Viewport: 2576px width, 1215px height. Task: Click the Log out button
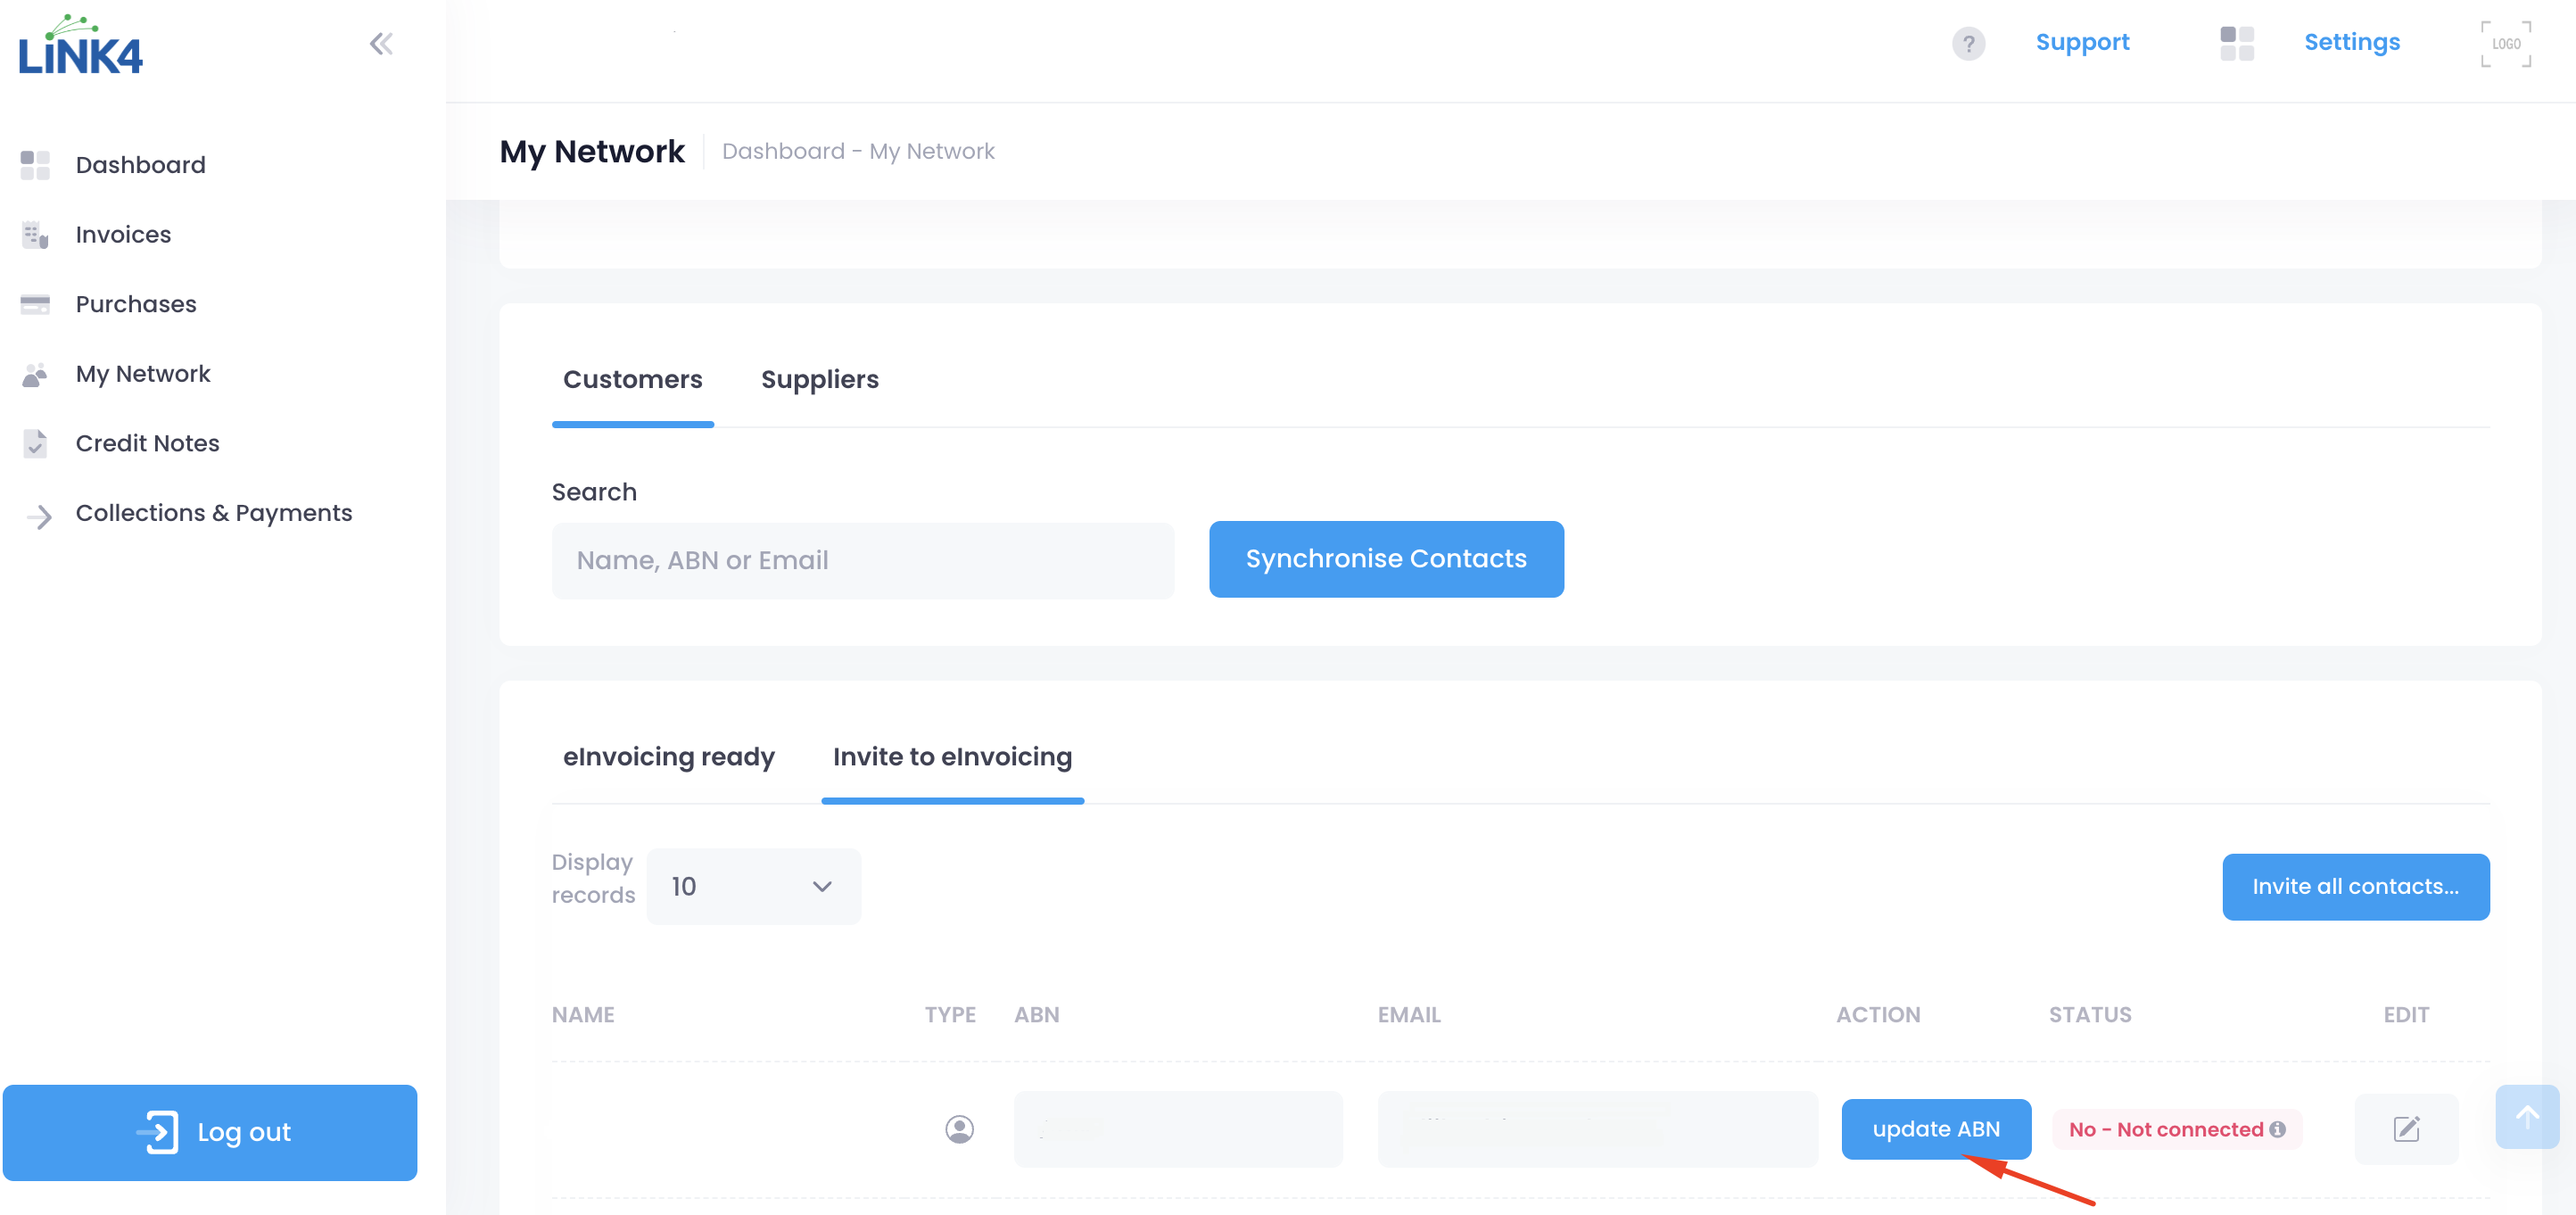click(210, 1132)
